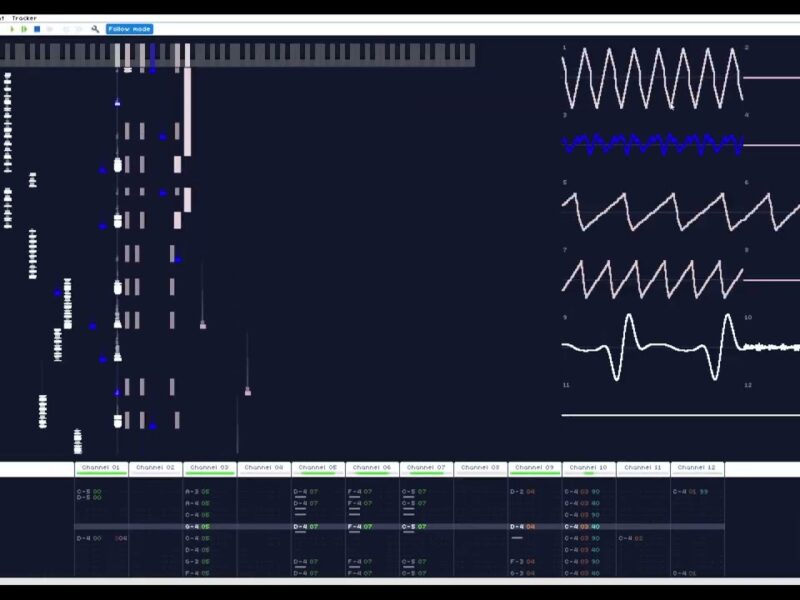Toggle mute on Channel 08 header
Screen dimensions: 800x600
click(481, 469)
